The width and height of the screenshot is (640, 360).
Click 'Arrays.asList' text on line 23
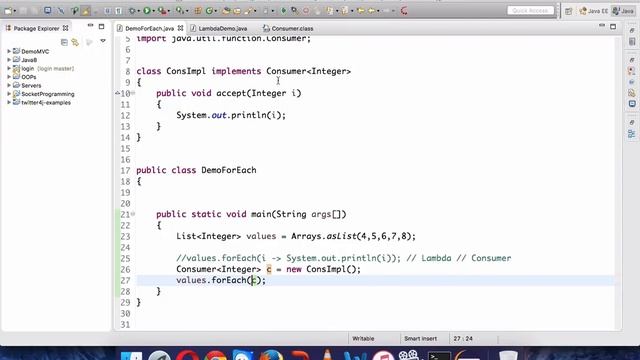(324, 236)
